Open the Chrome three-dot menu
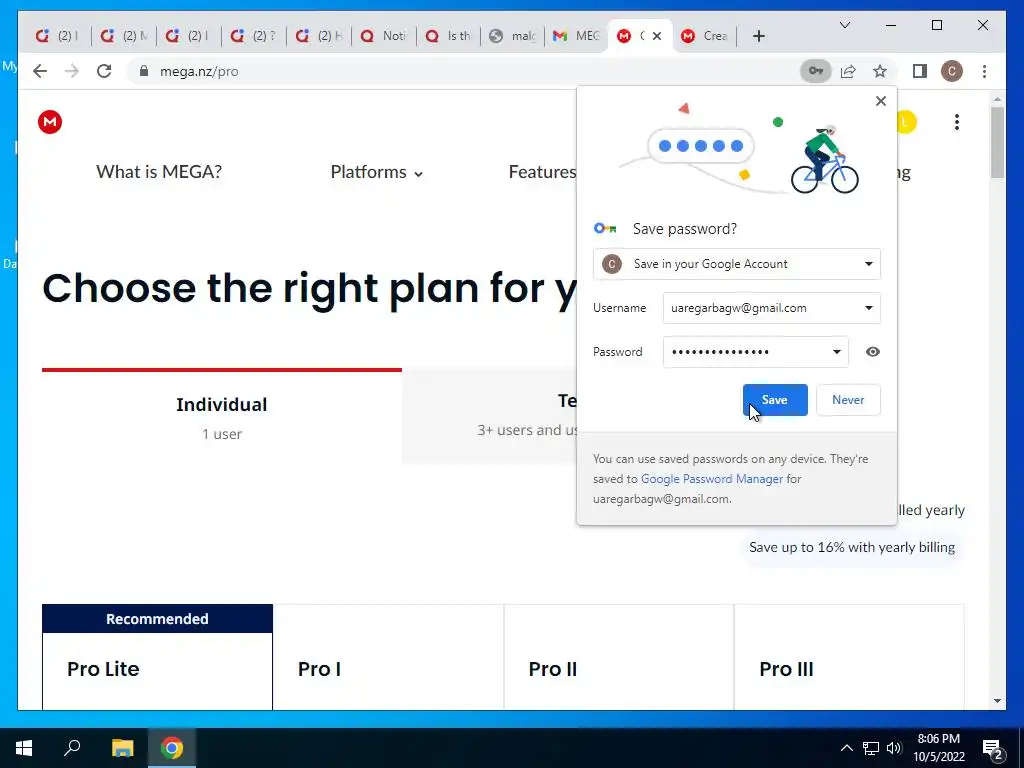Screen dimensions: 1024x768 coord(984,71)
